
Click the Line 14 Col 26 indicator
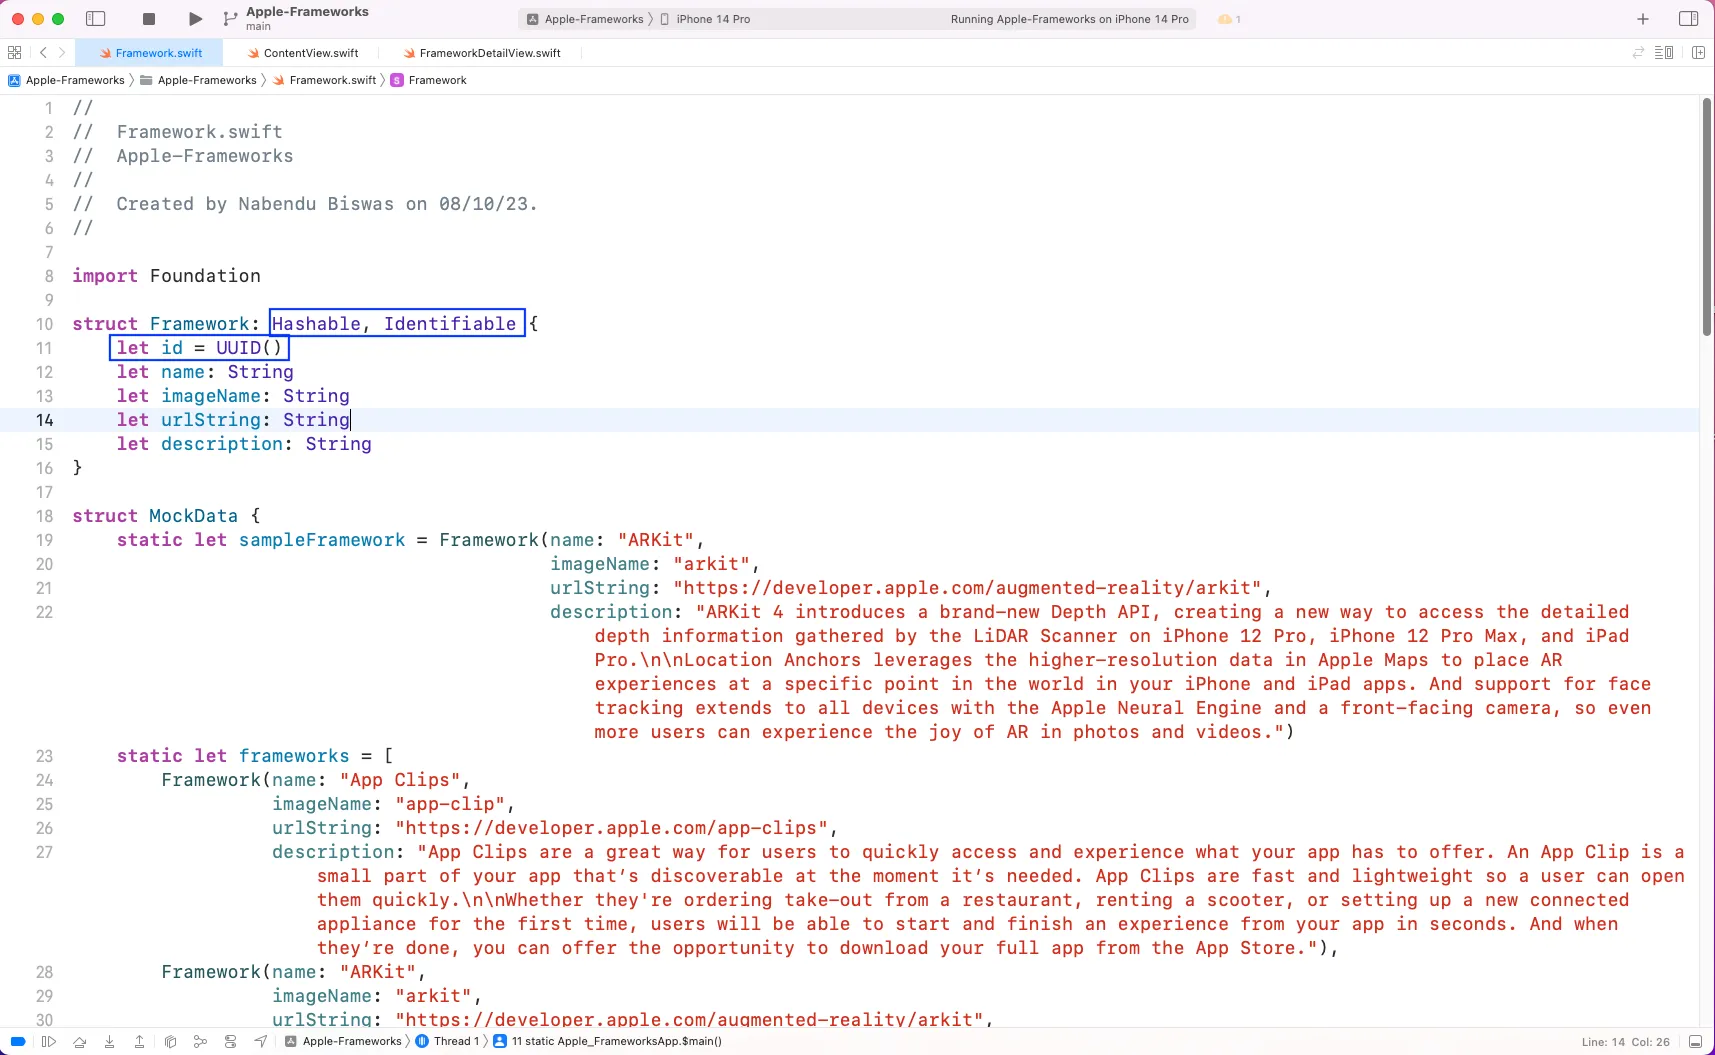(x=1625, y=1042)
